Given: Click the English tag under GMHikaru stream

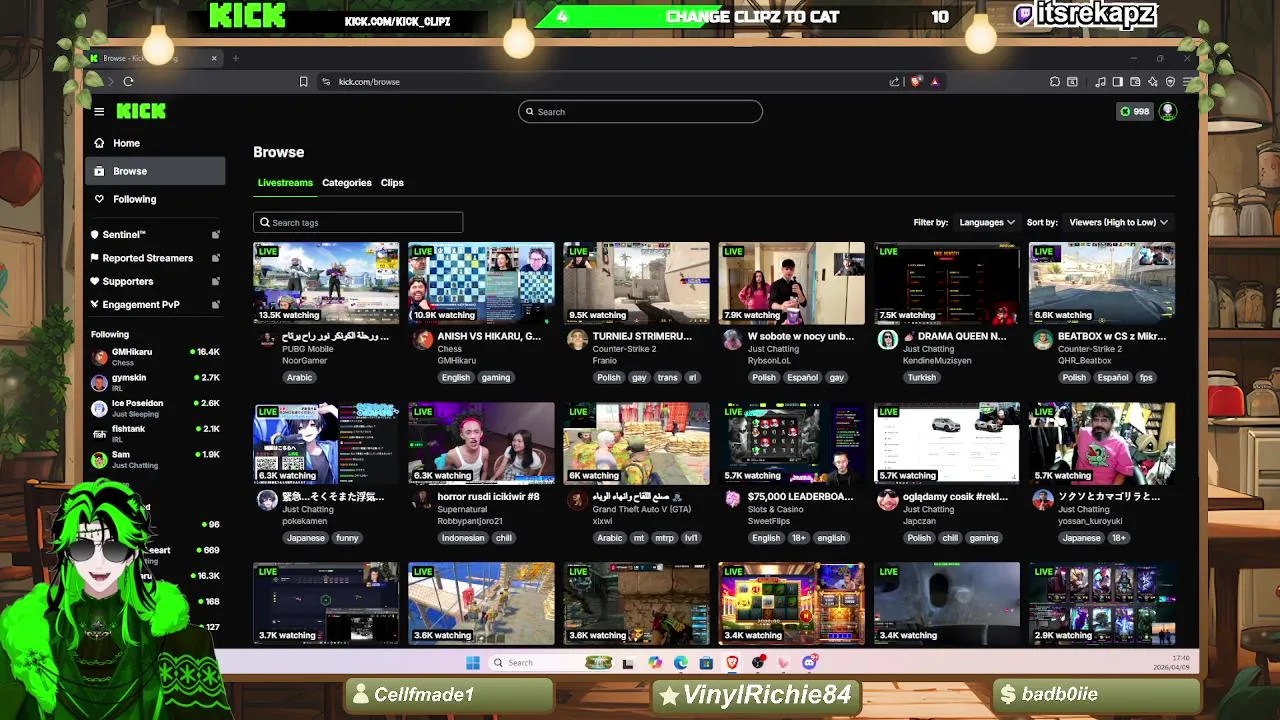Looking at the screenshot, I should (456, 378).
